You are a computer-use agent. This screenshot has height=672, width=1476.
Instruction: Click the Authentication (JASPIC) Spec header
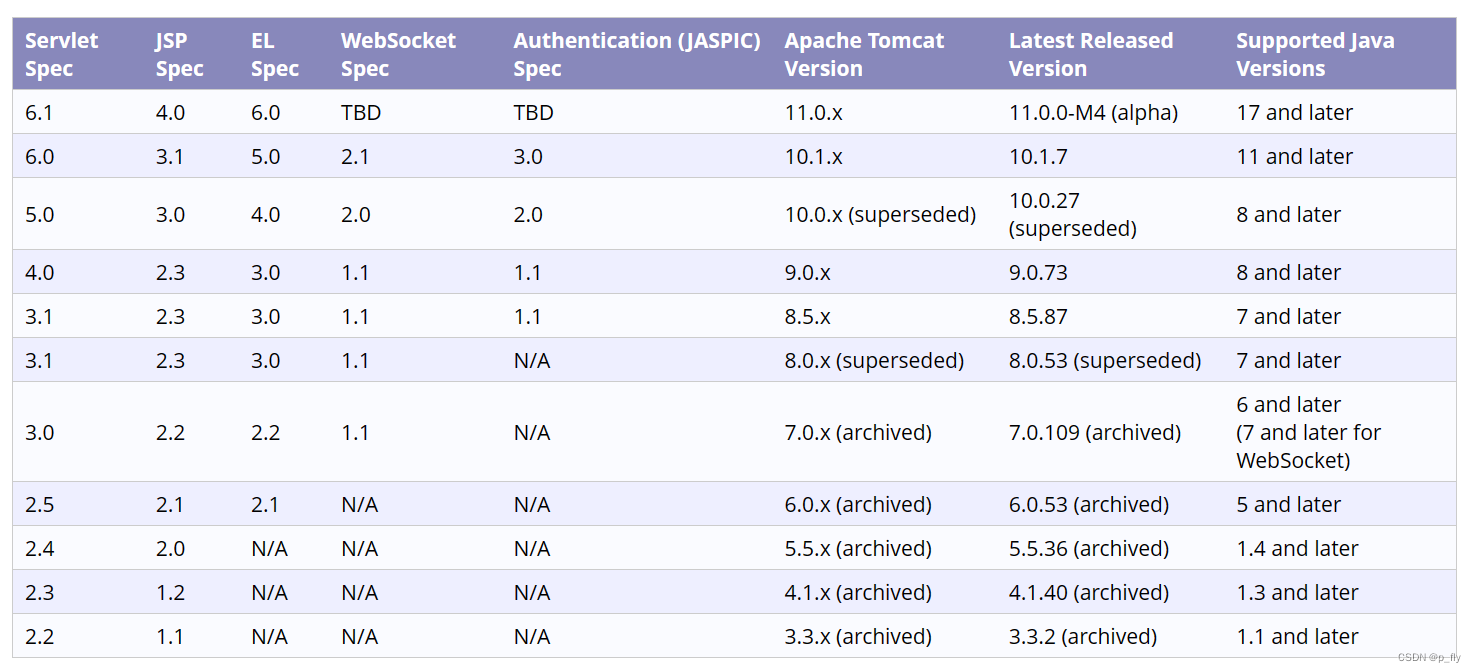pos(637,55)
